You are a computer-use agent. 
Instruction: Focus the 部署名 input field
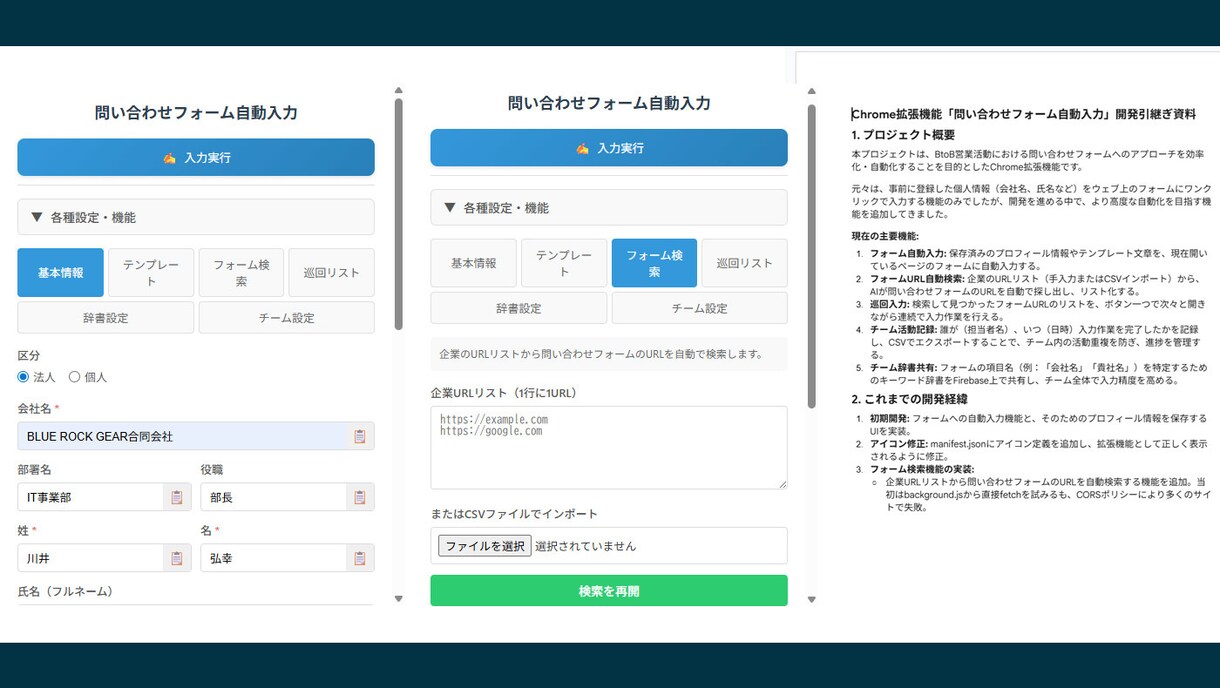(x=90, y=497)
